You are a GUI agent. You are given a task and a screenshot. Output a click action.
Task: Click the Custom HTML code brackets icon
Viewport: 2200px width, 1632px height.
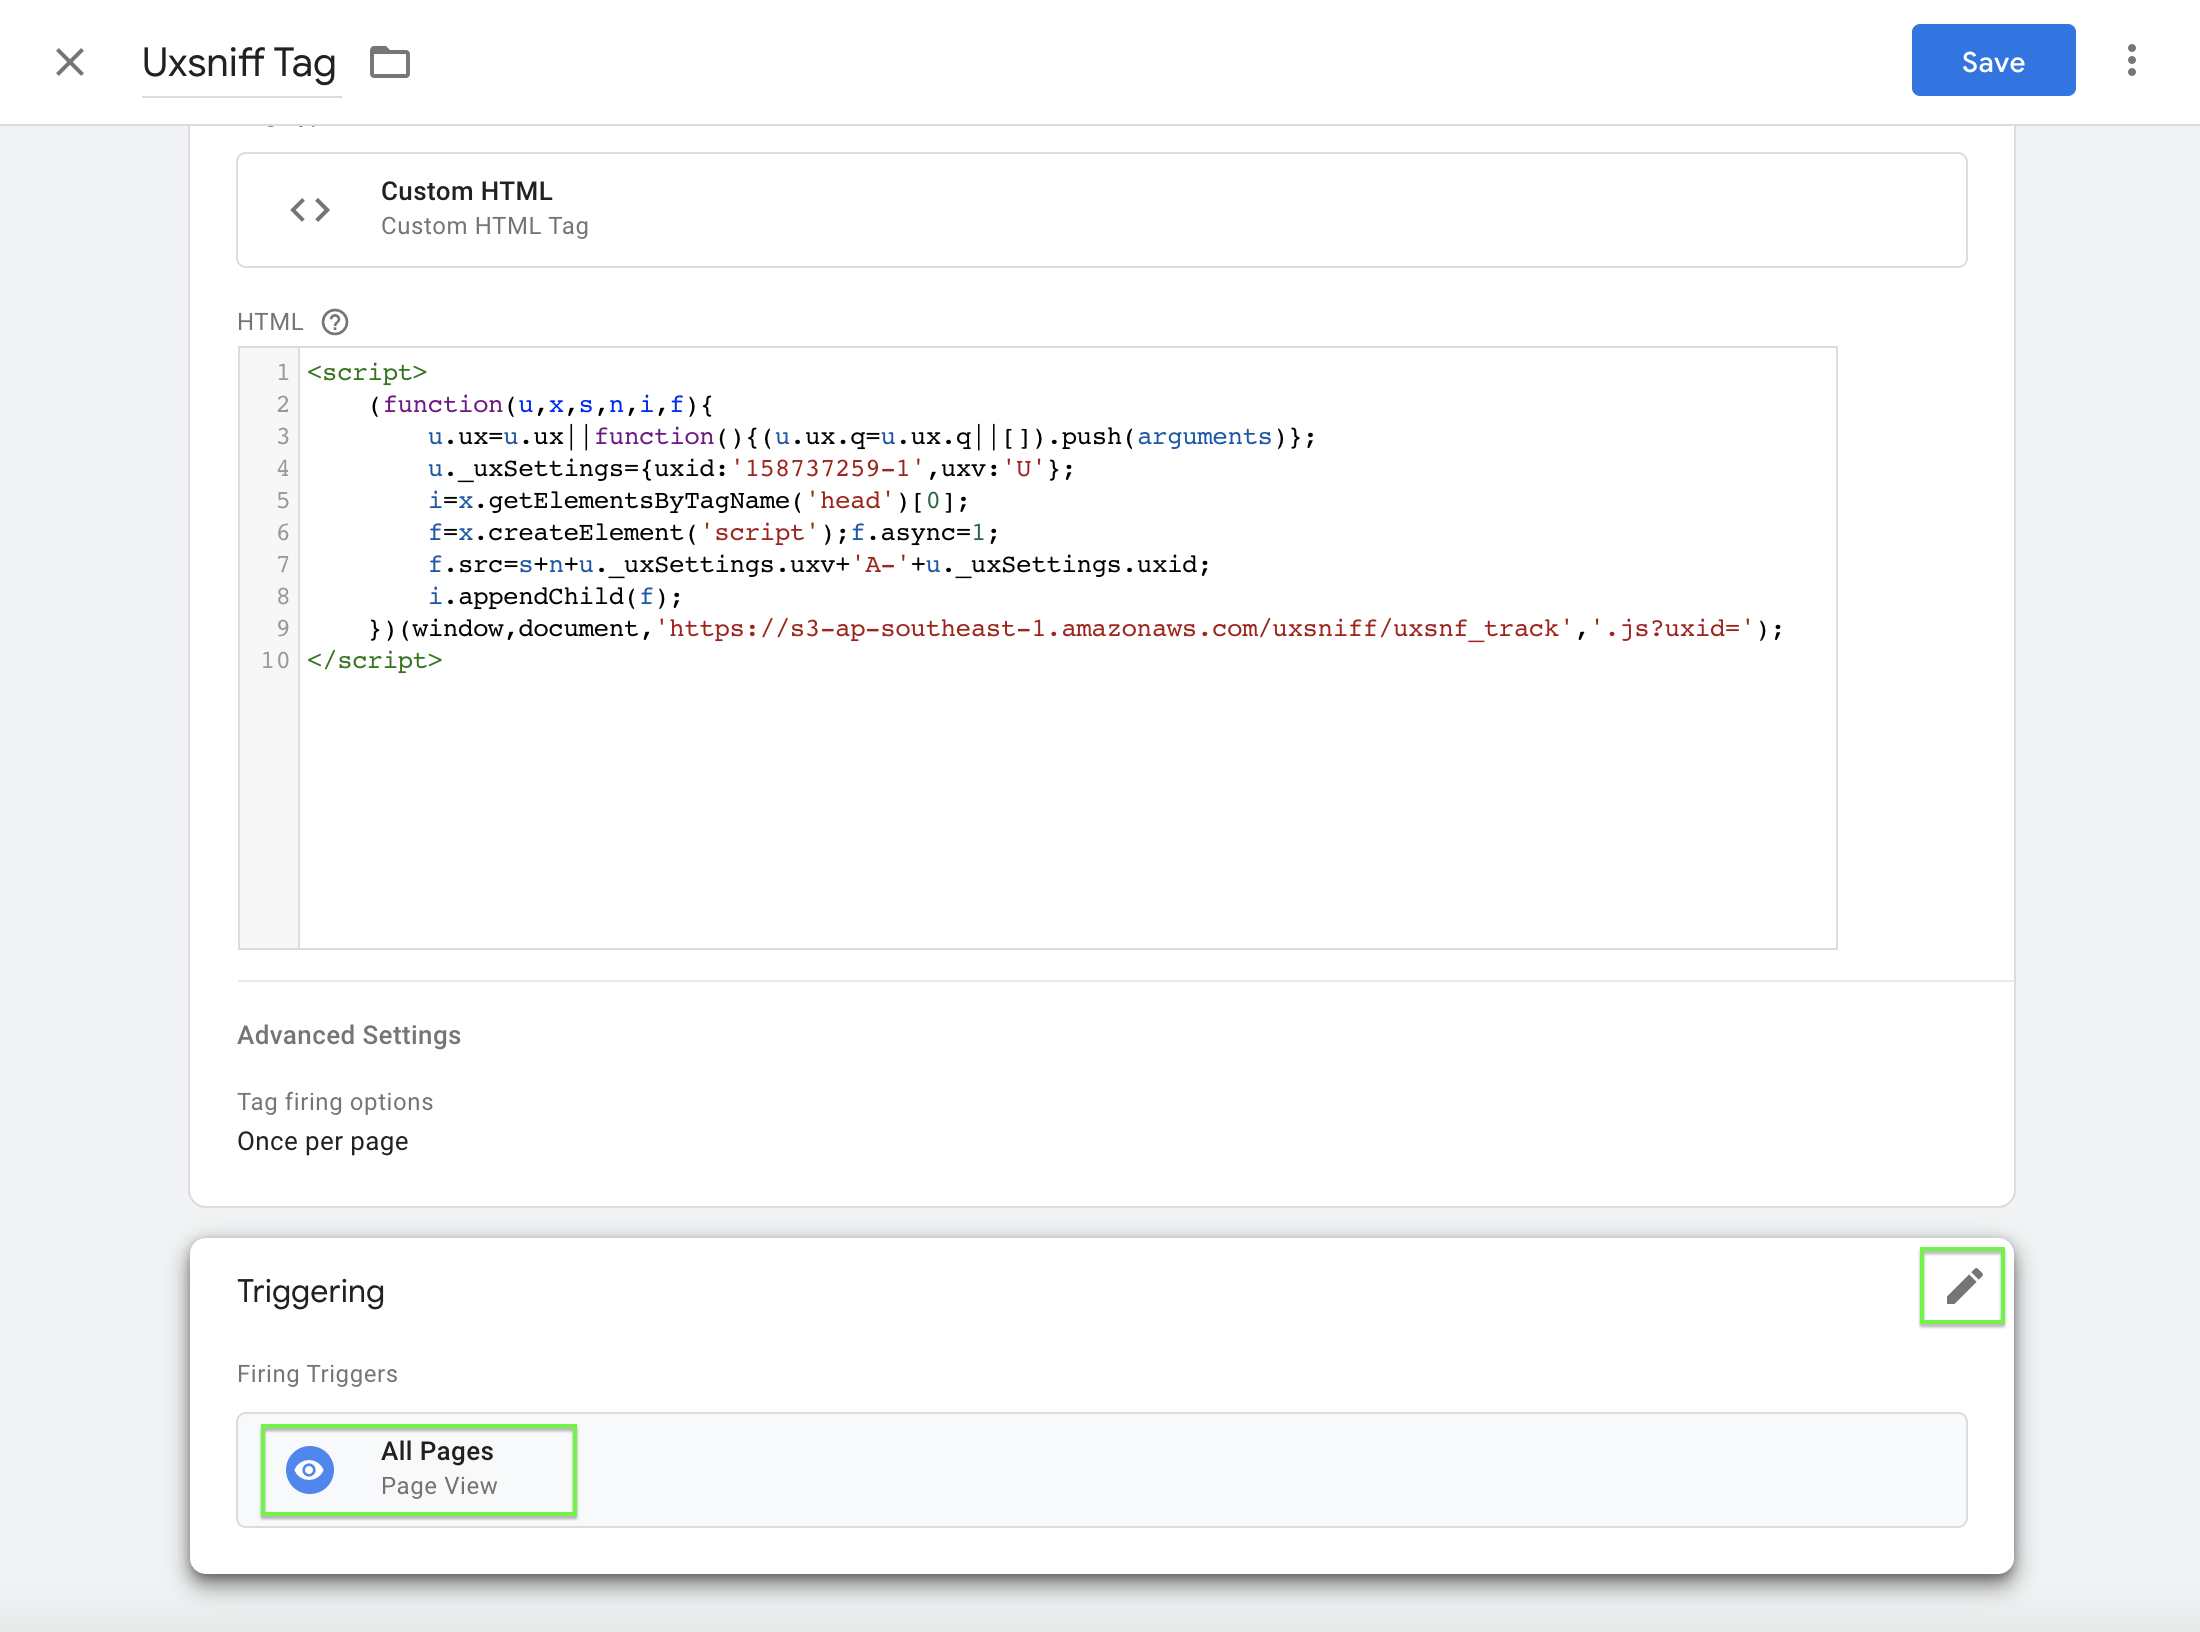[x=310, y=210]
